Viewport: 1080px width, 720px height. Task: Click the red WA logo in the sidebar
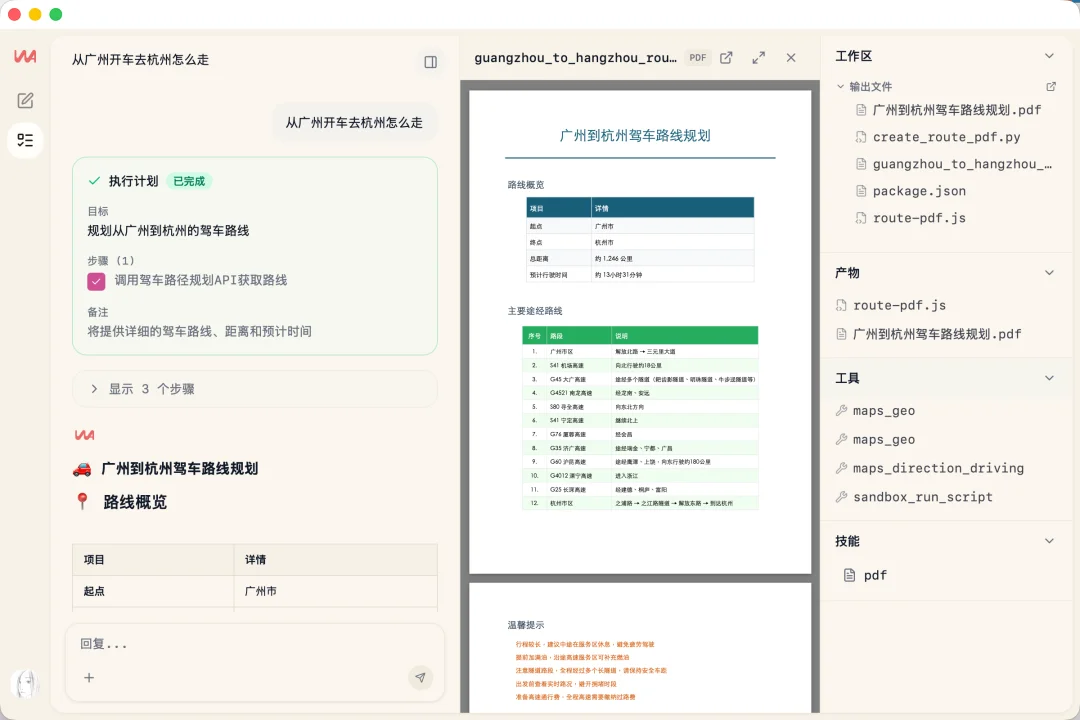(x=25, y=56)
